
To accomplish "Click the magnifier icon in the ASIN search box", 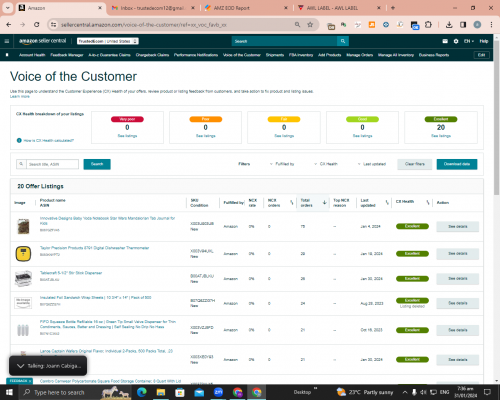I will pyautogui.click(x=21, y=164).
